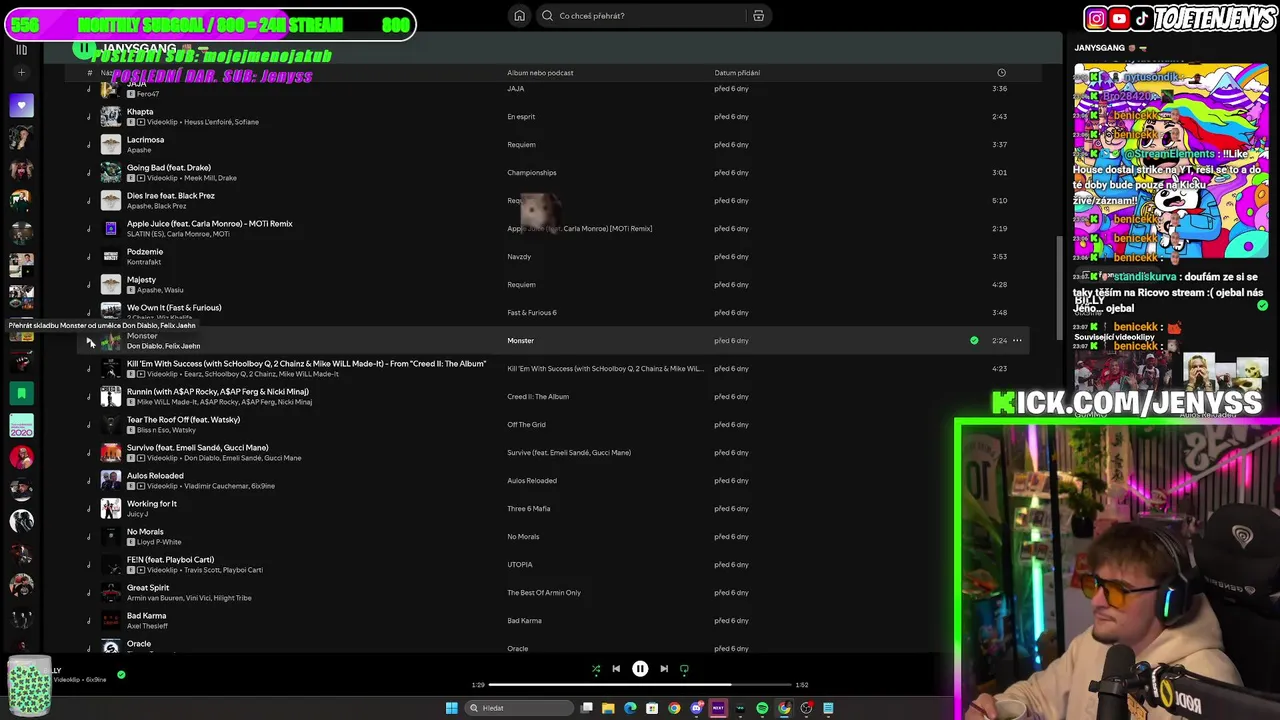Open album link "UTOPIA"

[x=520, y=565]
